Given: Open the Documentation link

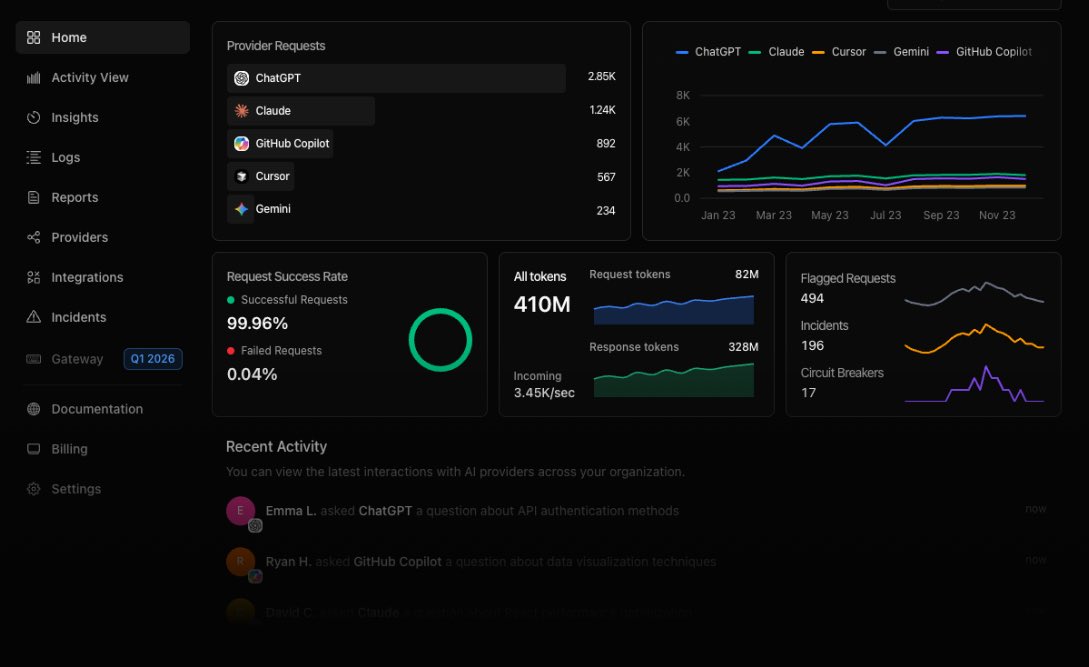Looking at the screenshot, I should [x=103, y=409].
